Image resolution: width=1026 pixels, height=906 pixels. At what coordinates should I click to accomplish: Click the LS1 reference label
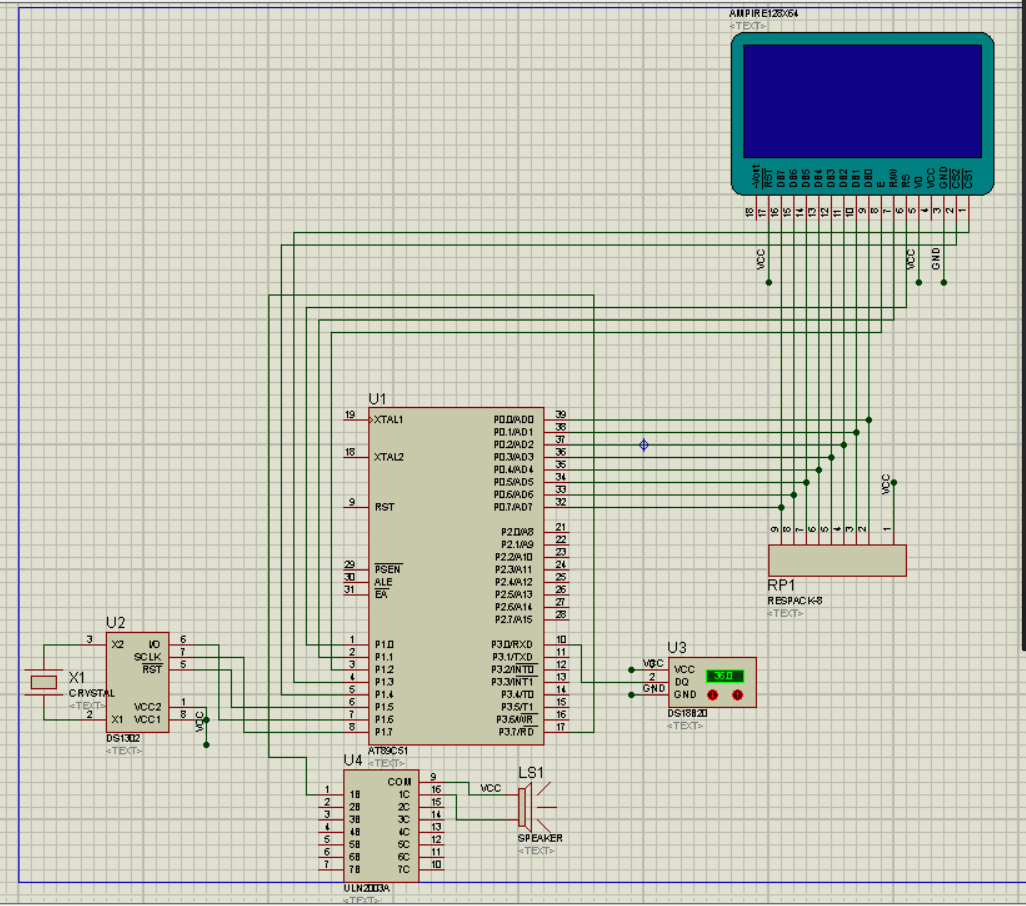pyautogui.click(x=531, y=773)
